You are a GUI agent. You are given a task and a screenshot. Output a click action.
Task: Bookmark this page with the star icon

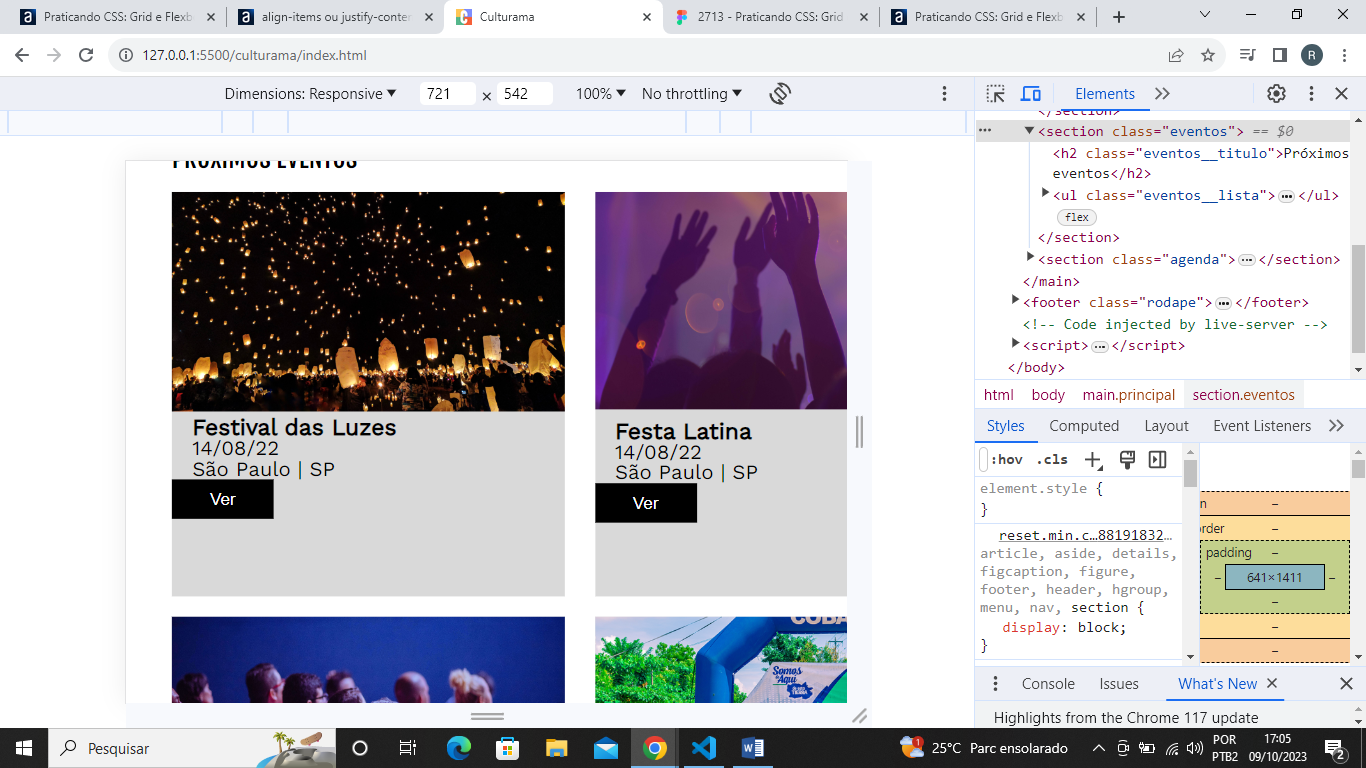pos(1208,55)
